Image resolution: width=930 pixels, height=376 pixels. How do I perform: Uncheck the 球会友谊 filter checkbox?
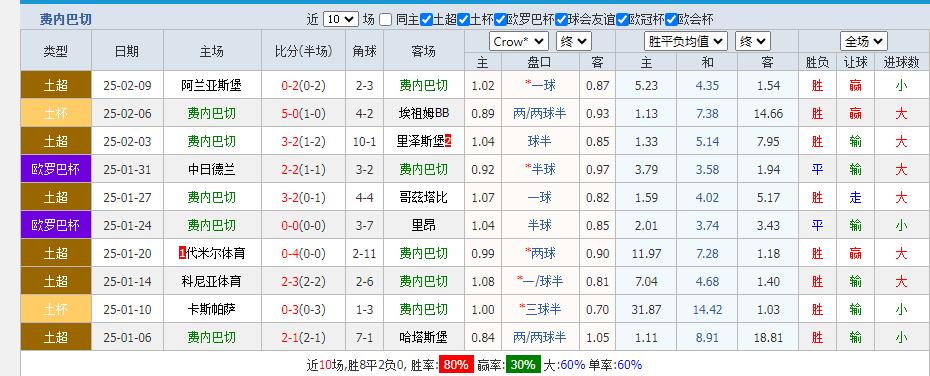click(x=561, y=20)
